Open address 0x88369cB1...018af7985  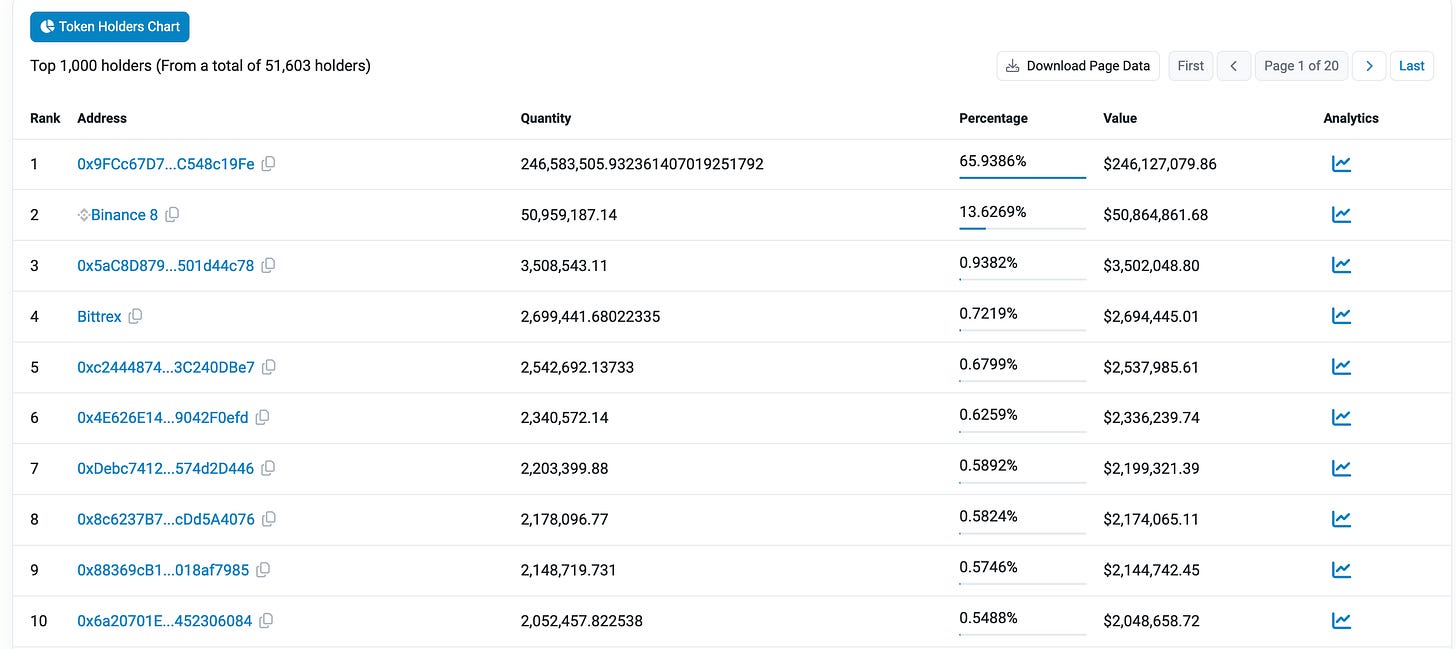click(163, 570)
